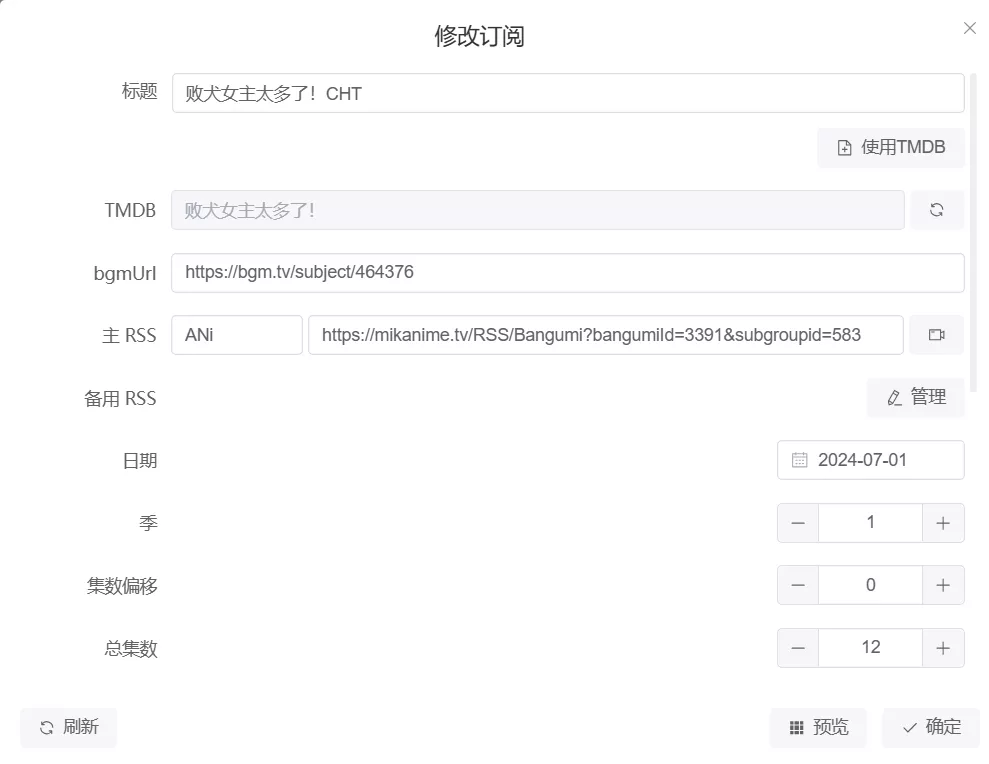
Task: Select the main RSS mikanime URL field
Action: coord(605,335)
